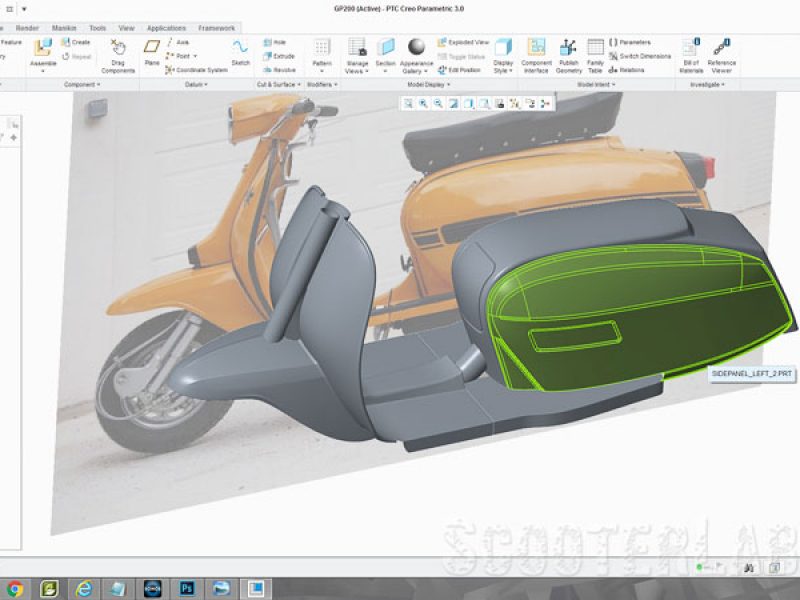Expand the Model Display group

pyautogui.click(x=429, y=85)
